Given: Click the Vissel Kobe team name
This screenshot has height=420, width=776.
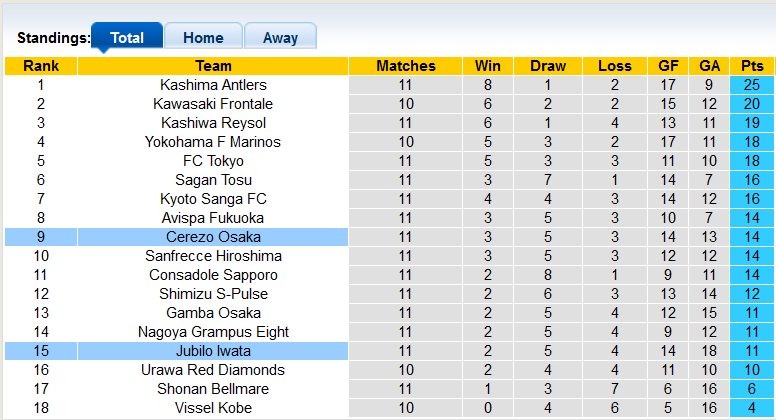Looking at the screenshot, I should [213, 408].
